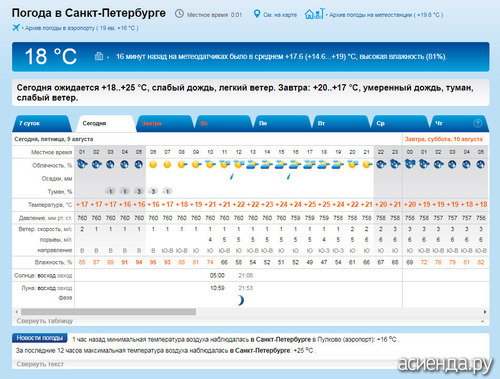Click the Давление, мм рт. ст. row label
The height and width of the screenshot is (379, 500).
(x=45, y=218)
